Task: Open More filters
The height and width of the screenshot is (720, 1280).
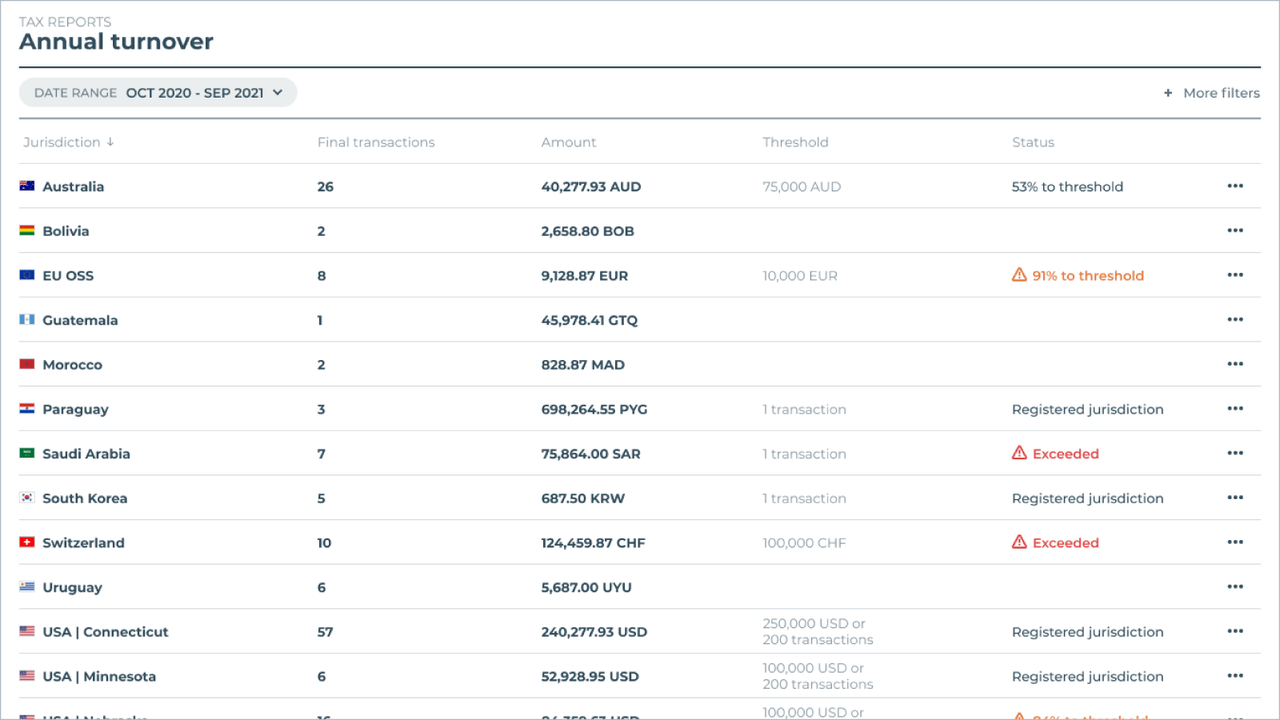Action: click(1220, 93)
